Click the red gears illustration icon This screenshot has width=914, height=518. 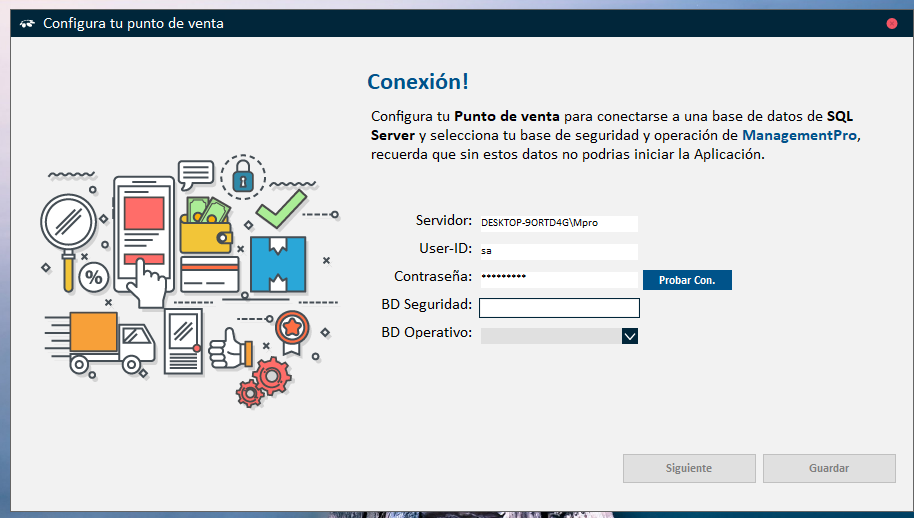(x=262, y=381)
